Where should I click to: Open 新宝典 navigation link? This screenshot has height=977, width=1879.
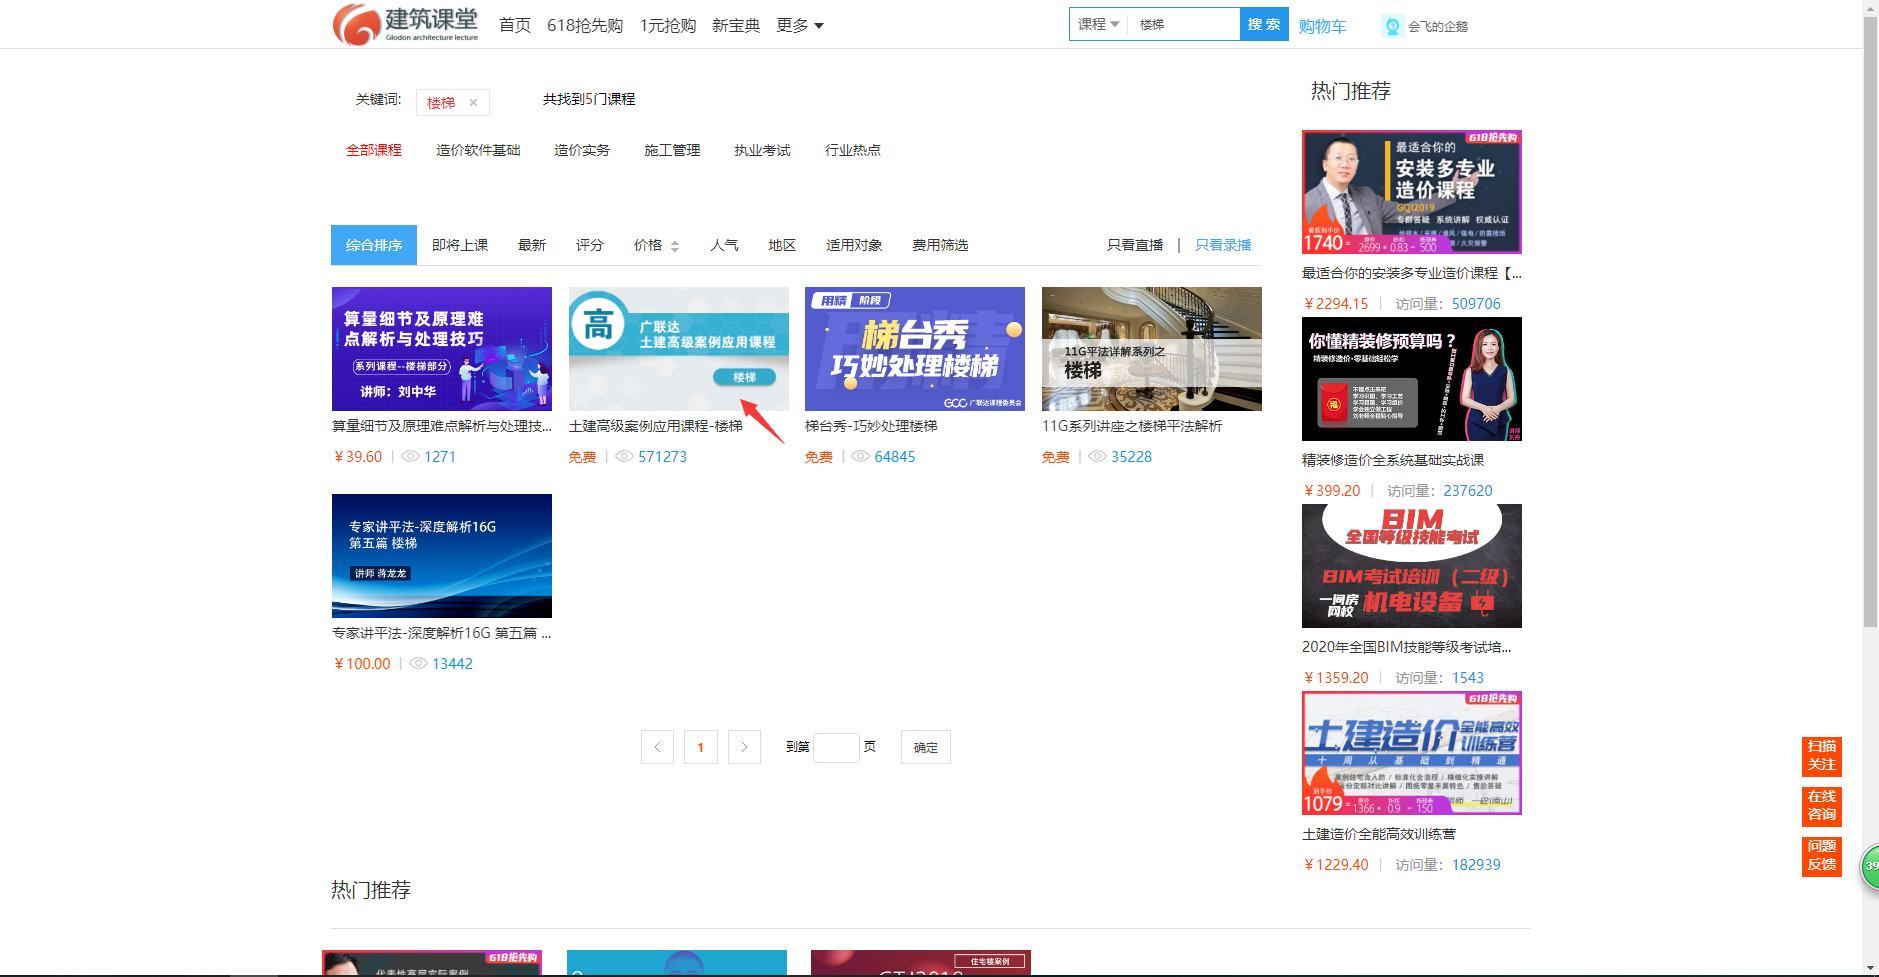[x=736, y=25]
